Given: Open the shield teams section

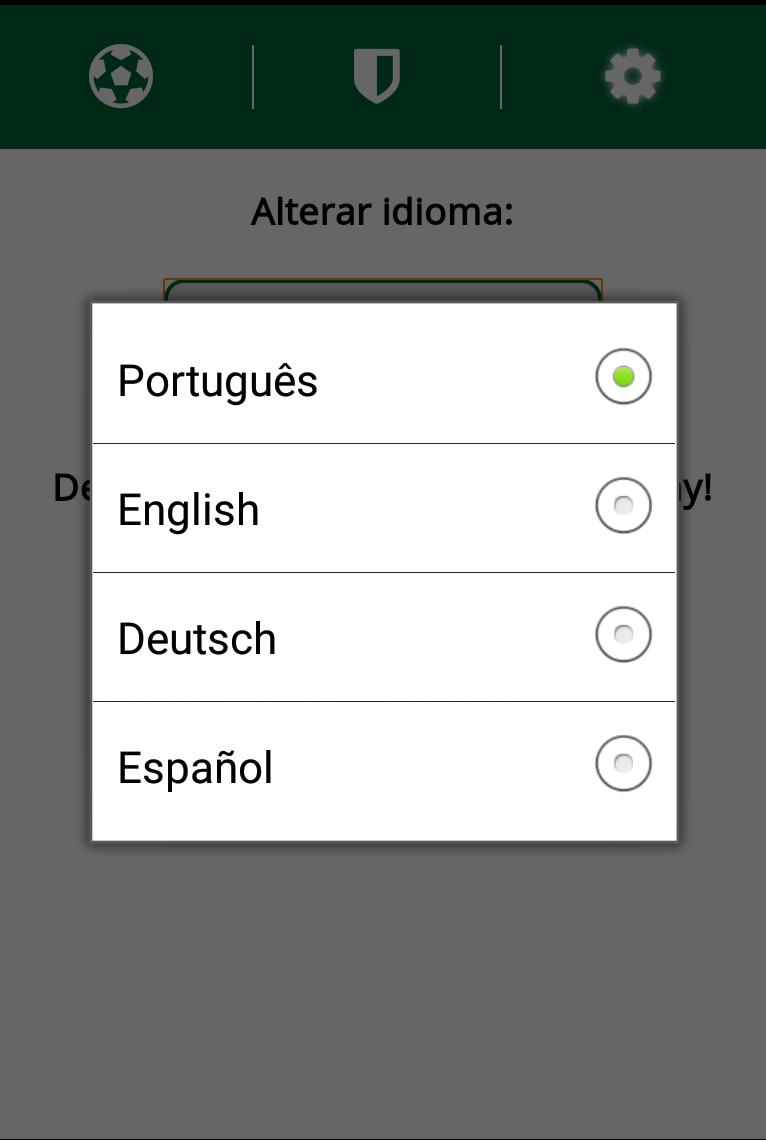Looking at the screenshot, I should [377, 76].
